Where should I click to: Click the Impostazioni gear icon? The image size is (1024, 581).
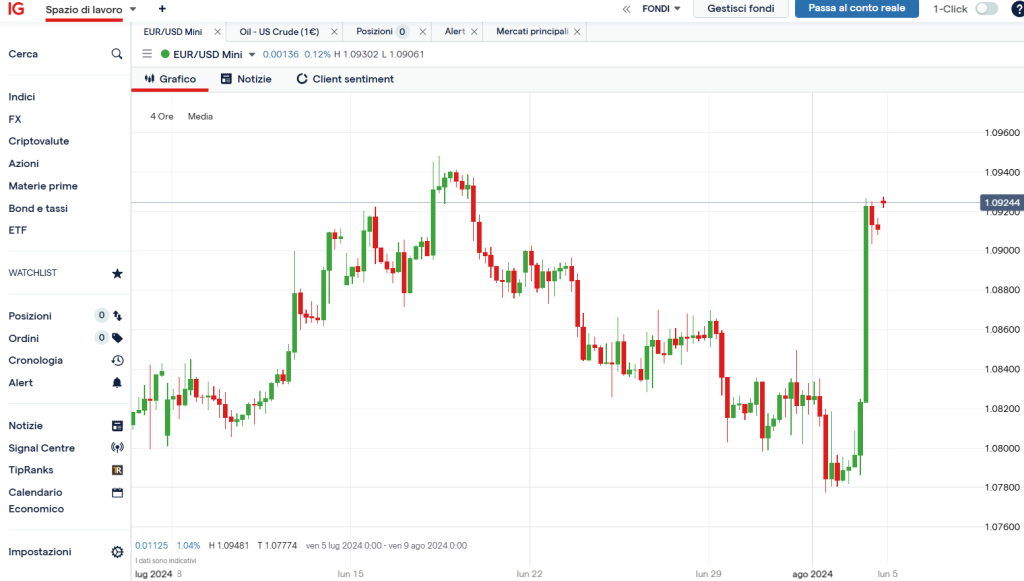118,552
